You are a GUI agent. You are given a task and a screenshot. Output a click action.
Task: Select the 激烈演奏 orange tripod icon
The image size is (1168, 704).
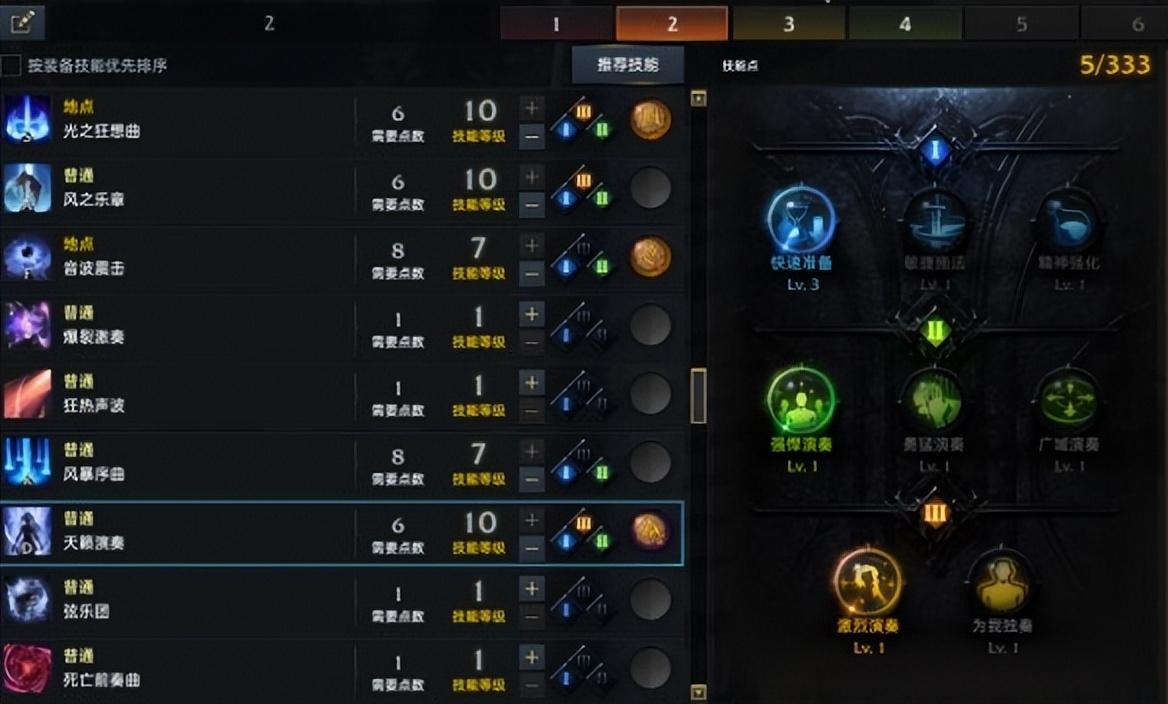(868, 583)
